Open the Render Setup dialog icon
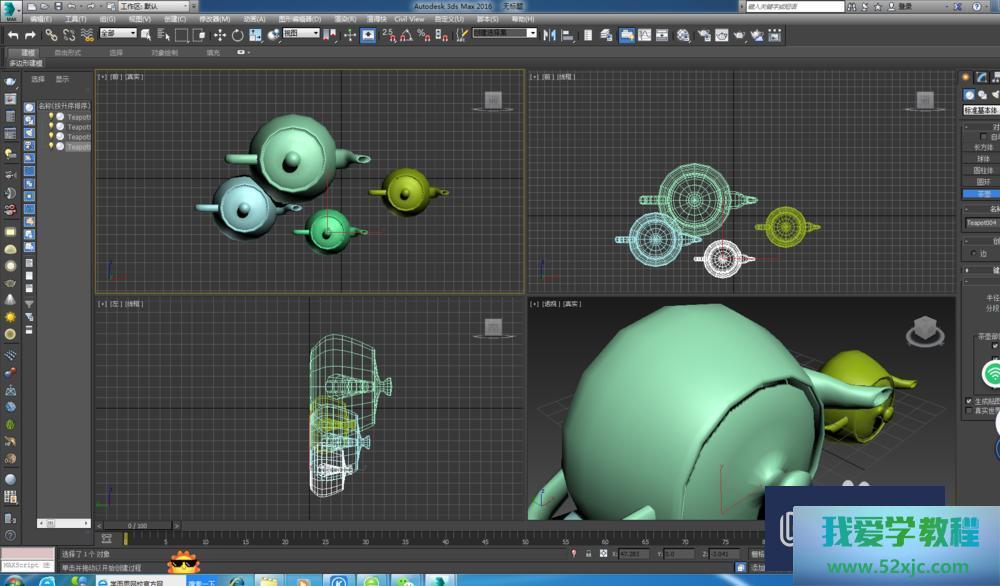 (703, 36)
